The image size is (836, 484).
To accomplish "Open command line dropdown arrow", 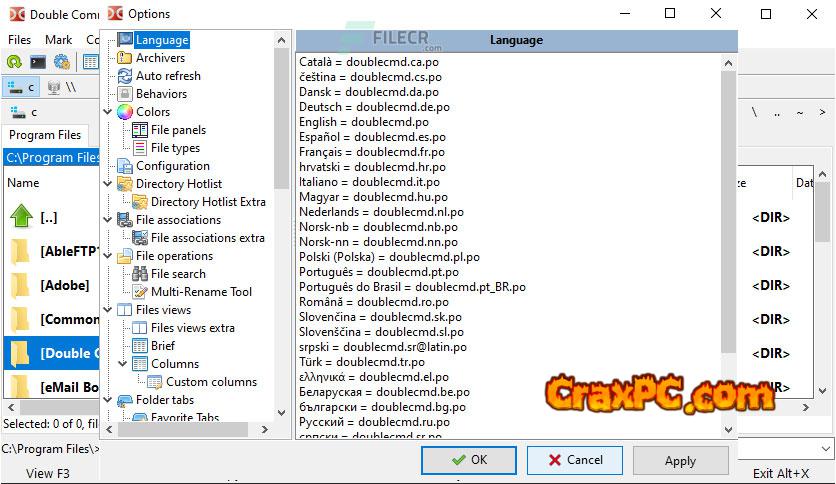I will (x=826, y=449).
